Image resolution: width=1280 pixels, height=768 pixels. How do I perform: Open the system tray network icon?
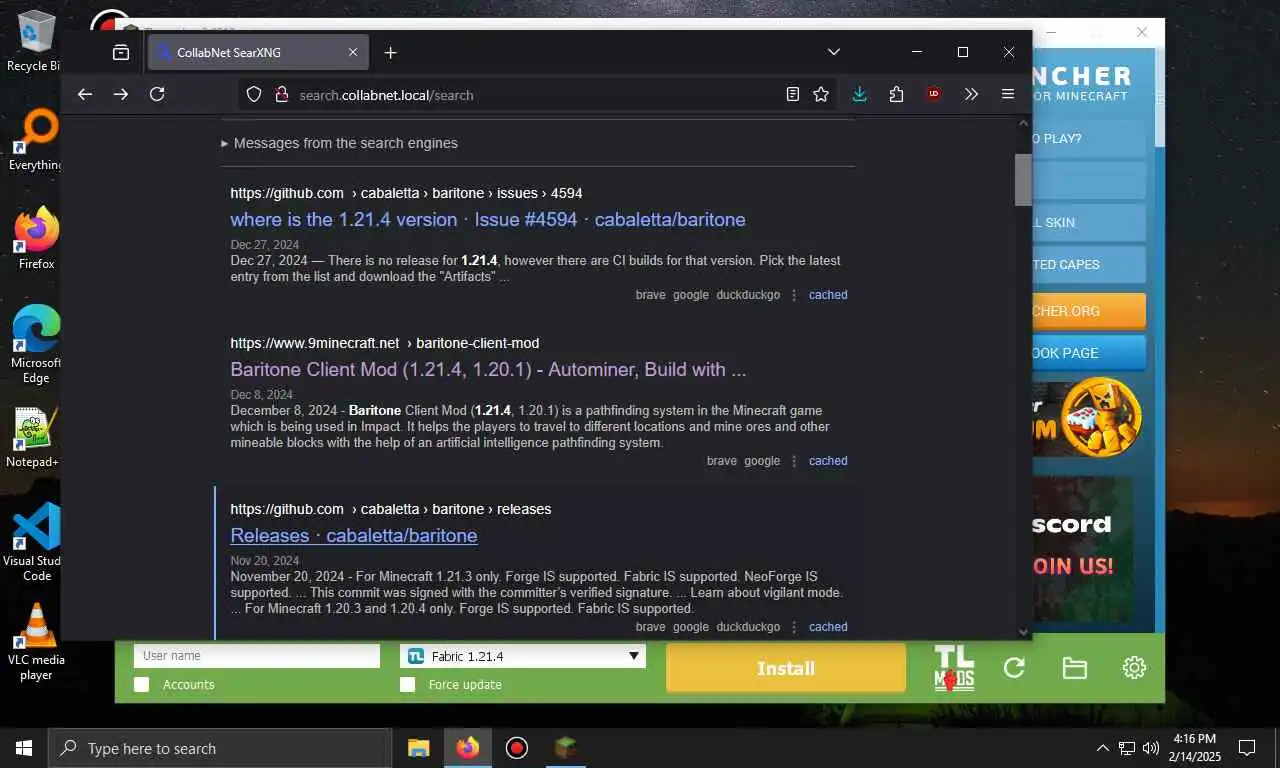(1127, 748)
